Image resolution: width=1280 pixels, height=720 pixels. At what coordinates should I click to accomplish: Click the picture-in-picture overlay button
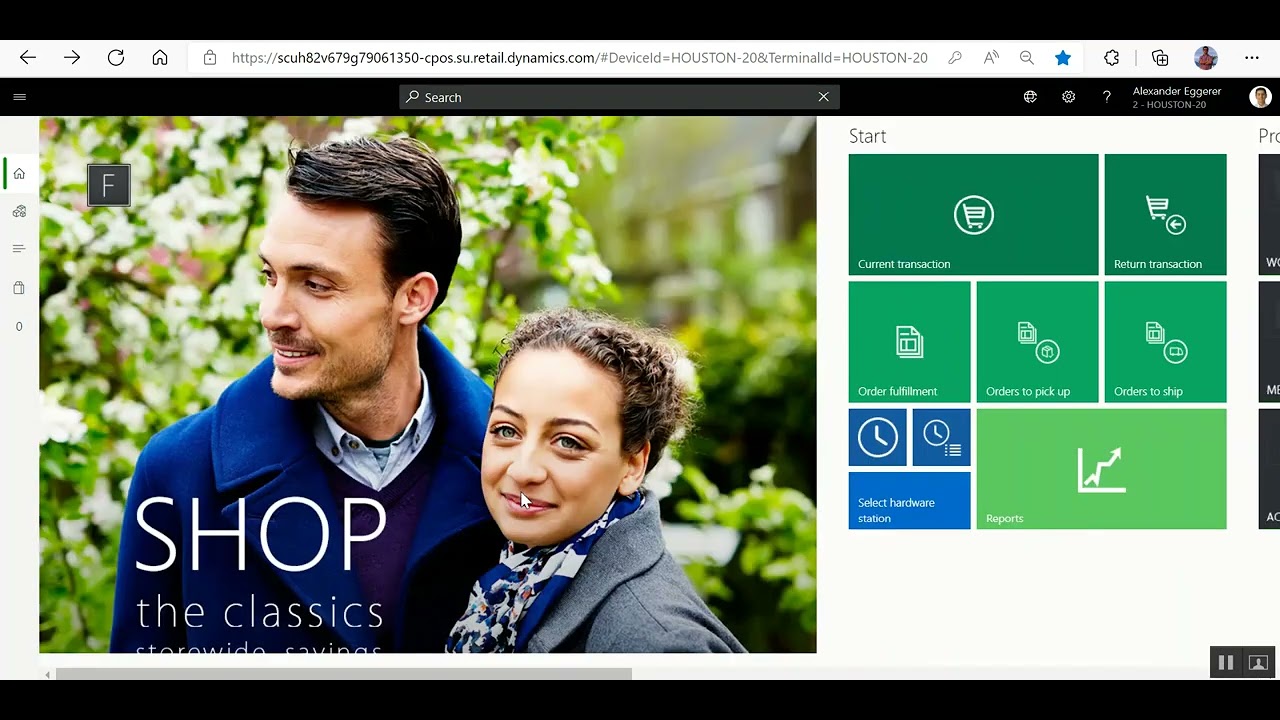(x=1258, y=662)
